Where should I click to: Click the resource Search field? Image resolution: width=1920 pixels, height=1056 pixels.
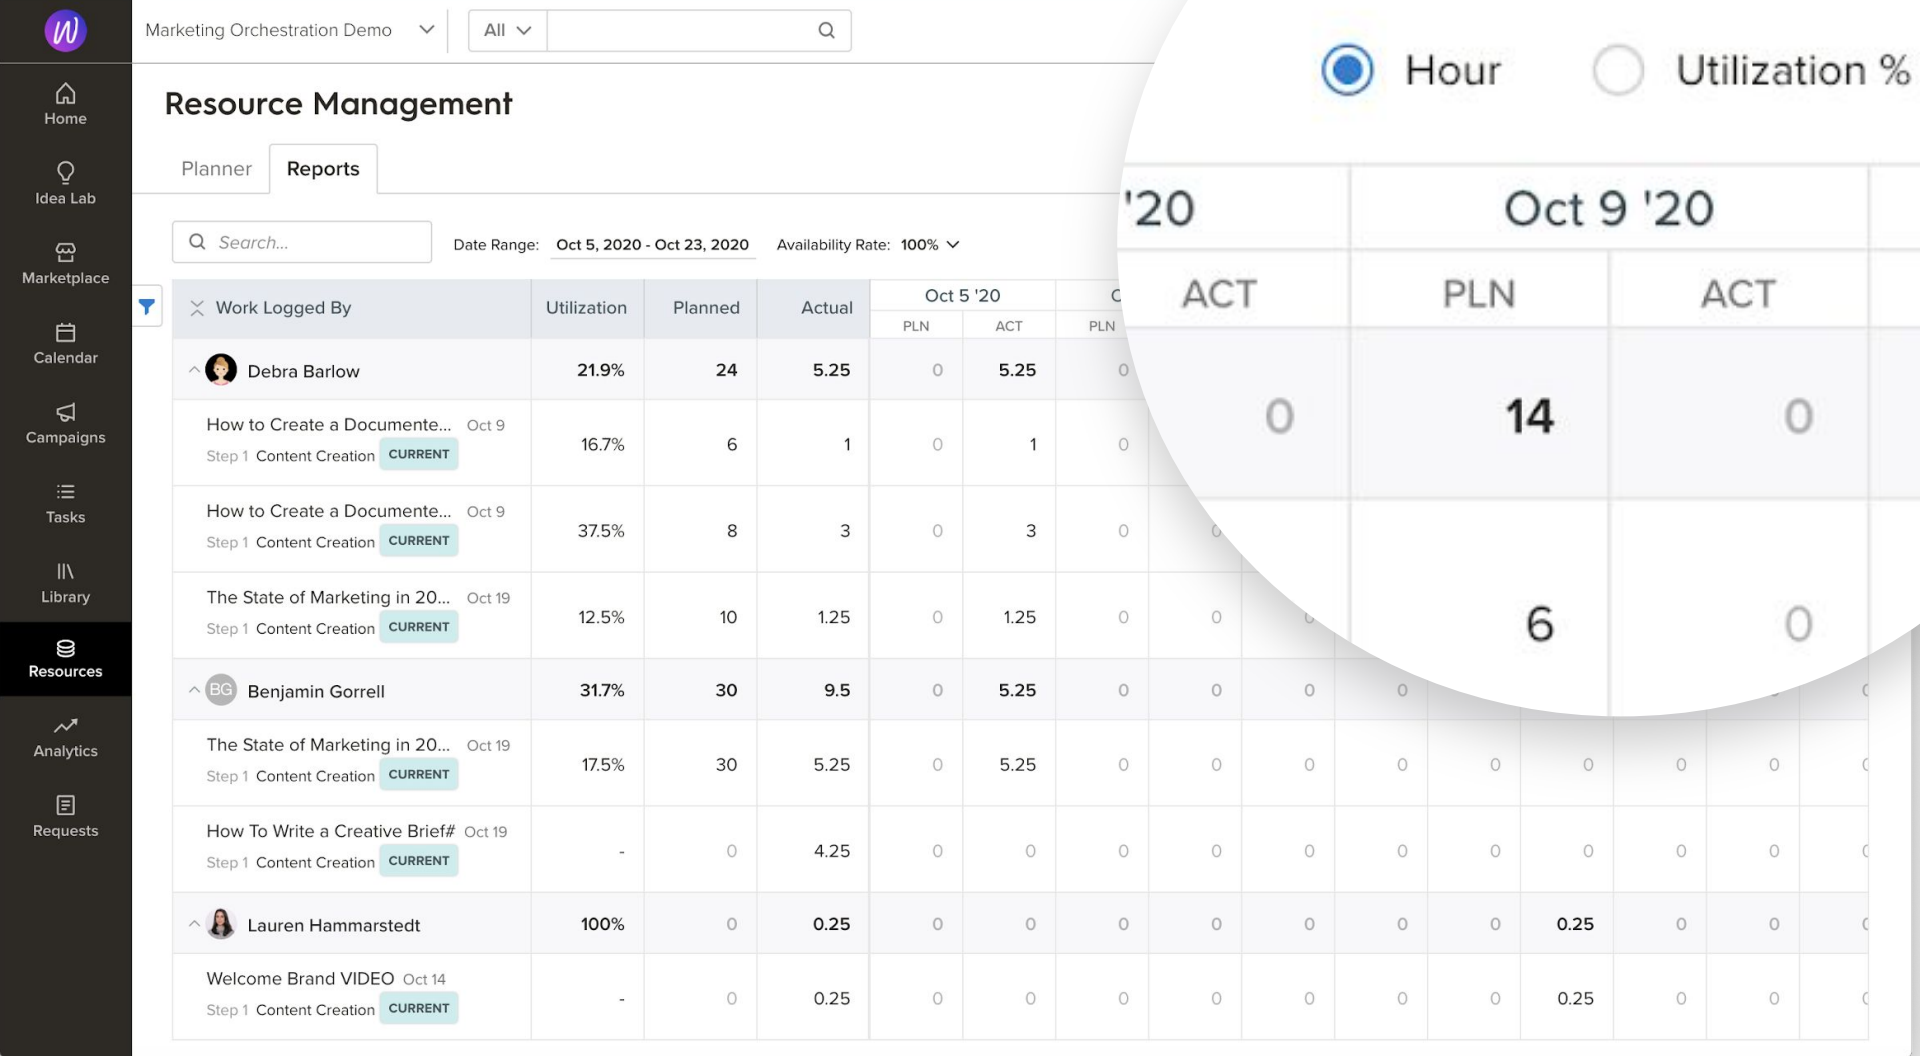pos(302,242)
